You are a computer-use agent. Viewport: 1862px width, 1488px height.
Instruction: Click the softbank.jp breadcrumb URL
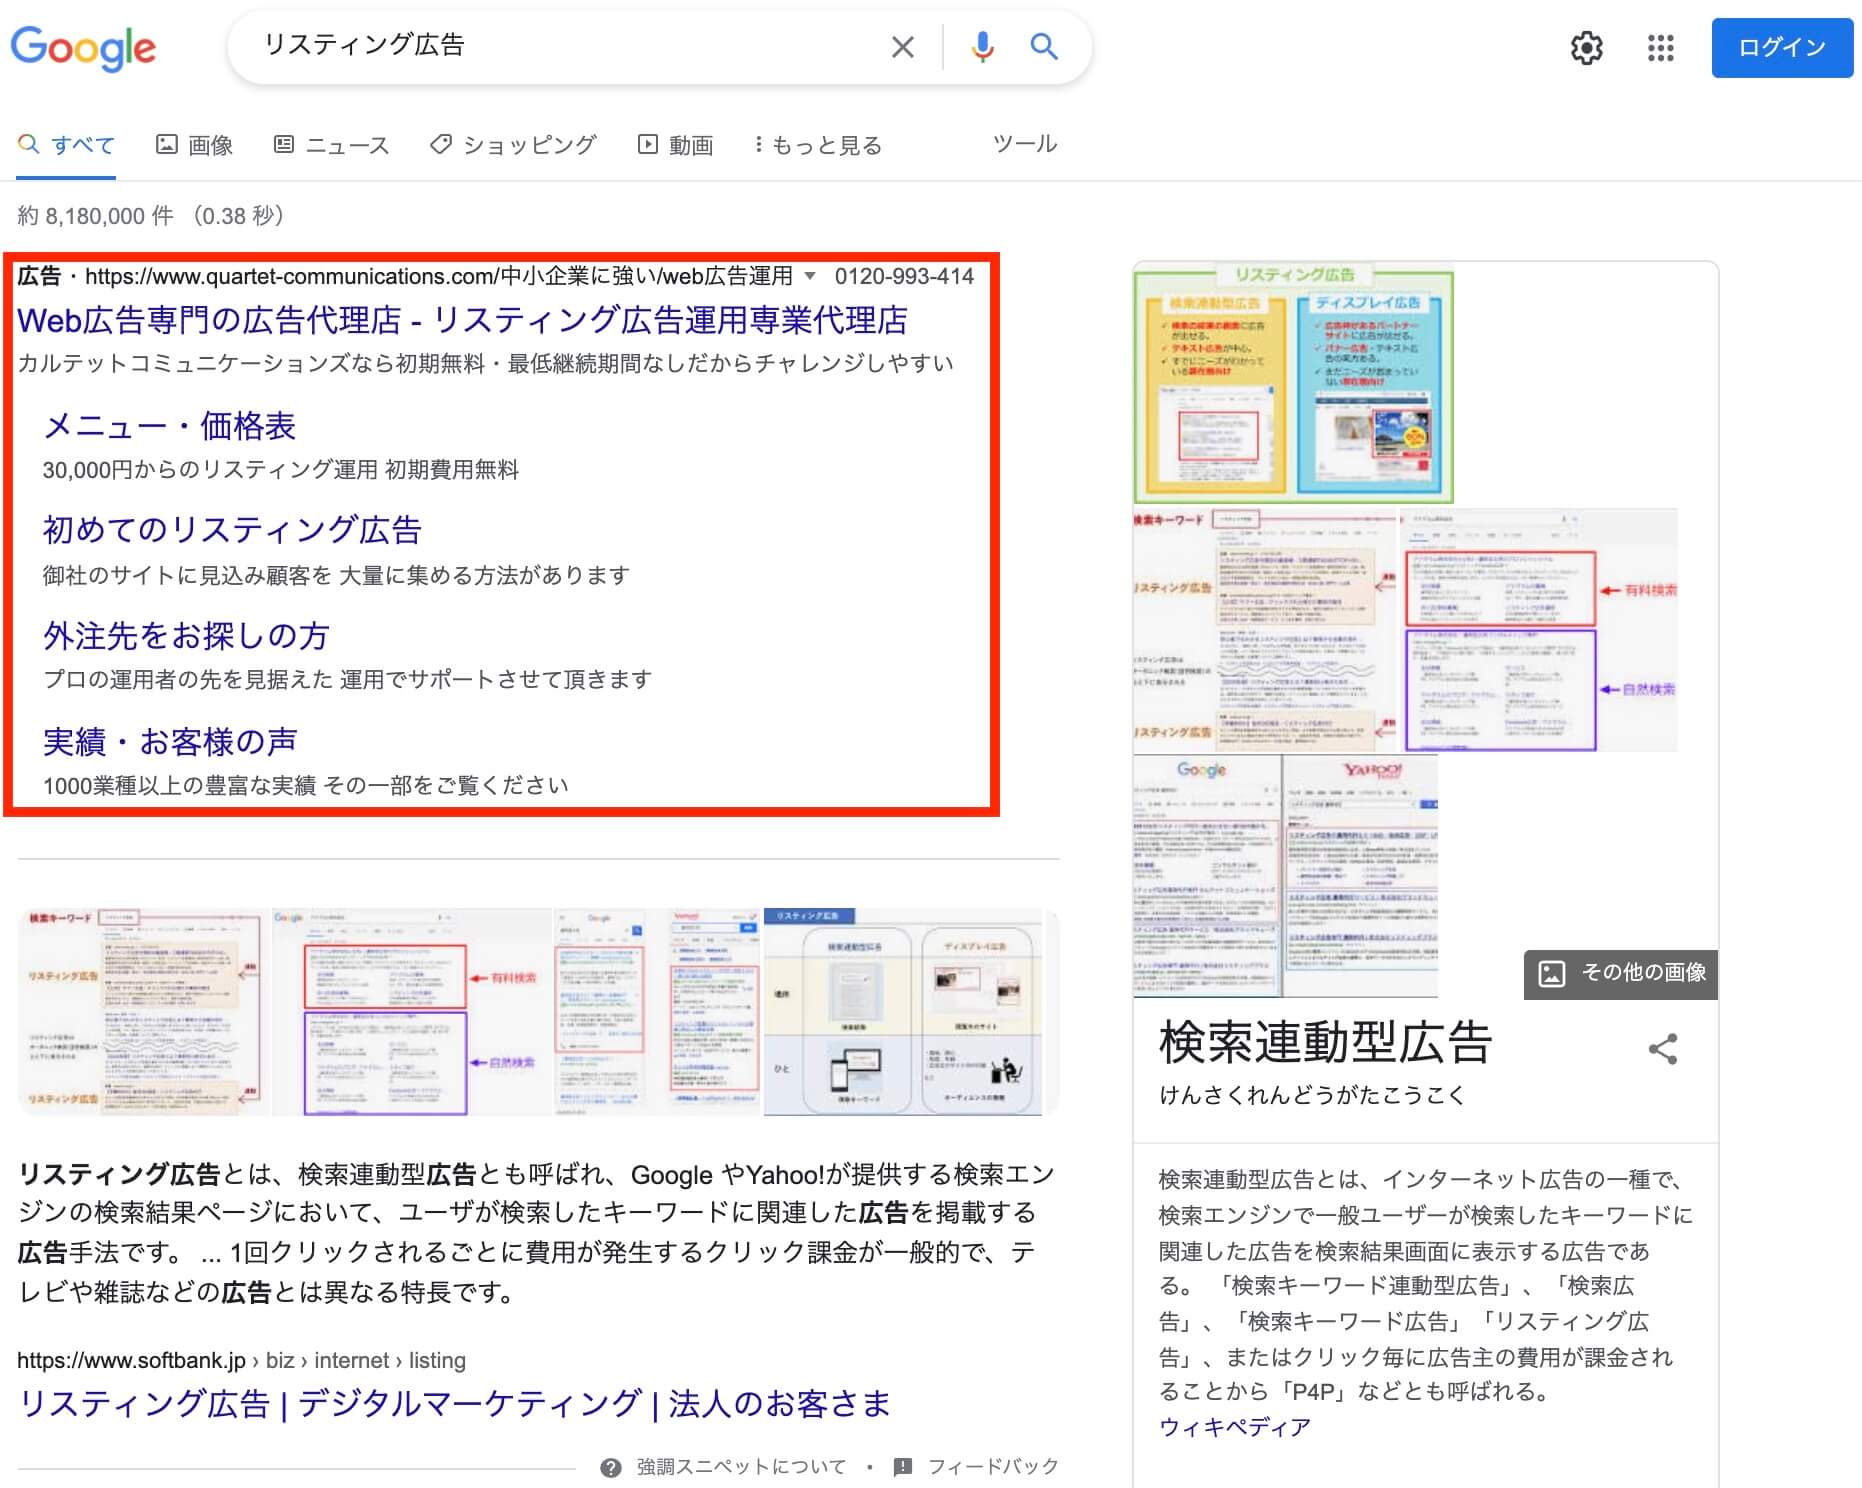pos(241,1360)
